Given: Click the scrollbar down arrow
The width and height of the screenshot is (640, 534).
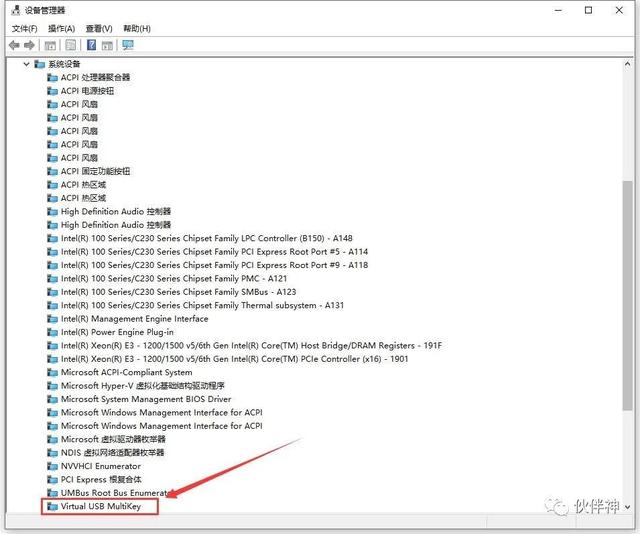Looking at the screenshot, I should click(x=627, y=507).
